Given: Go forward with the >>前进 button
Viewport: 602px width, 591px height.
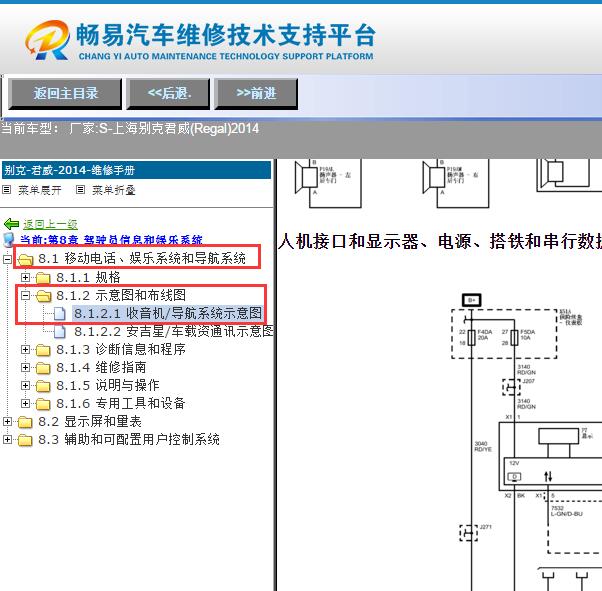Looking at the screenshot, I should (256, 94).
